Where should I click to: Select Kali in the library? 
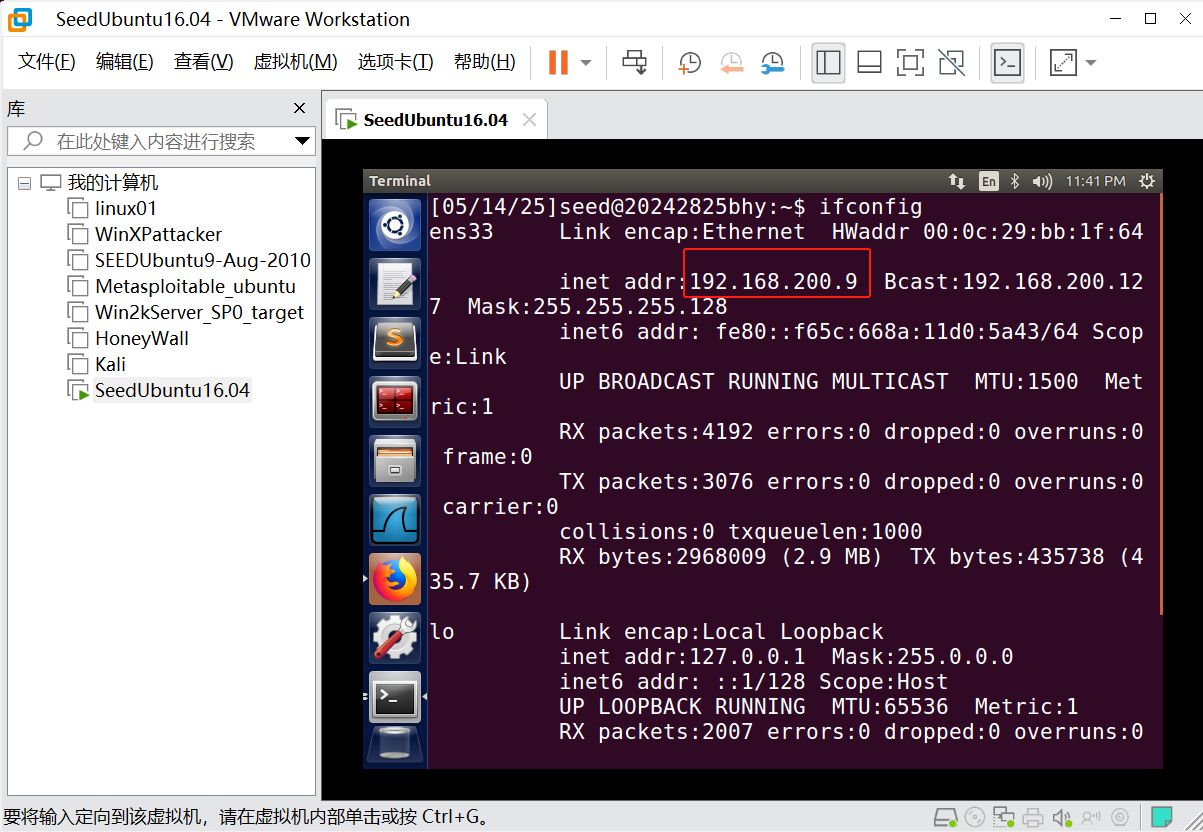point(110,365)
